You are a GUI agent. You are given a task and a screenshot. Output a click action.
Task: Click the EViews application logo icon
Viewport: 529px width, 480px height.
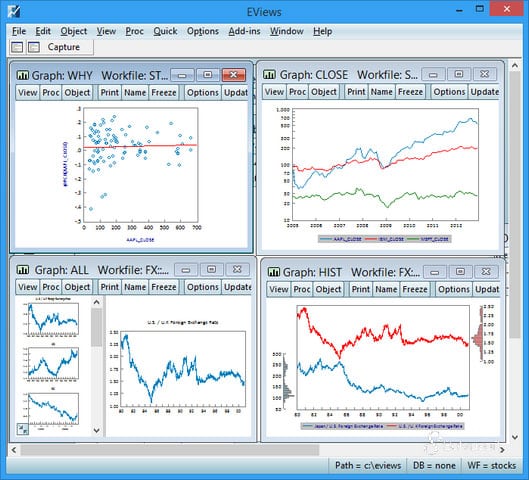point(13,11)
